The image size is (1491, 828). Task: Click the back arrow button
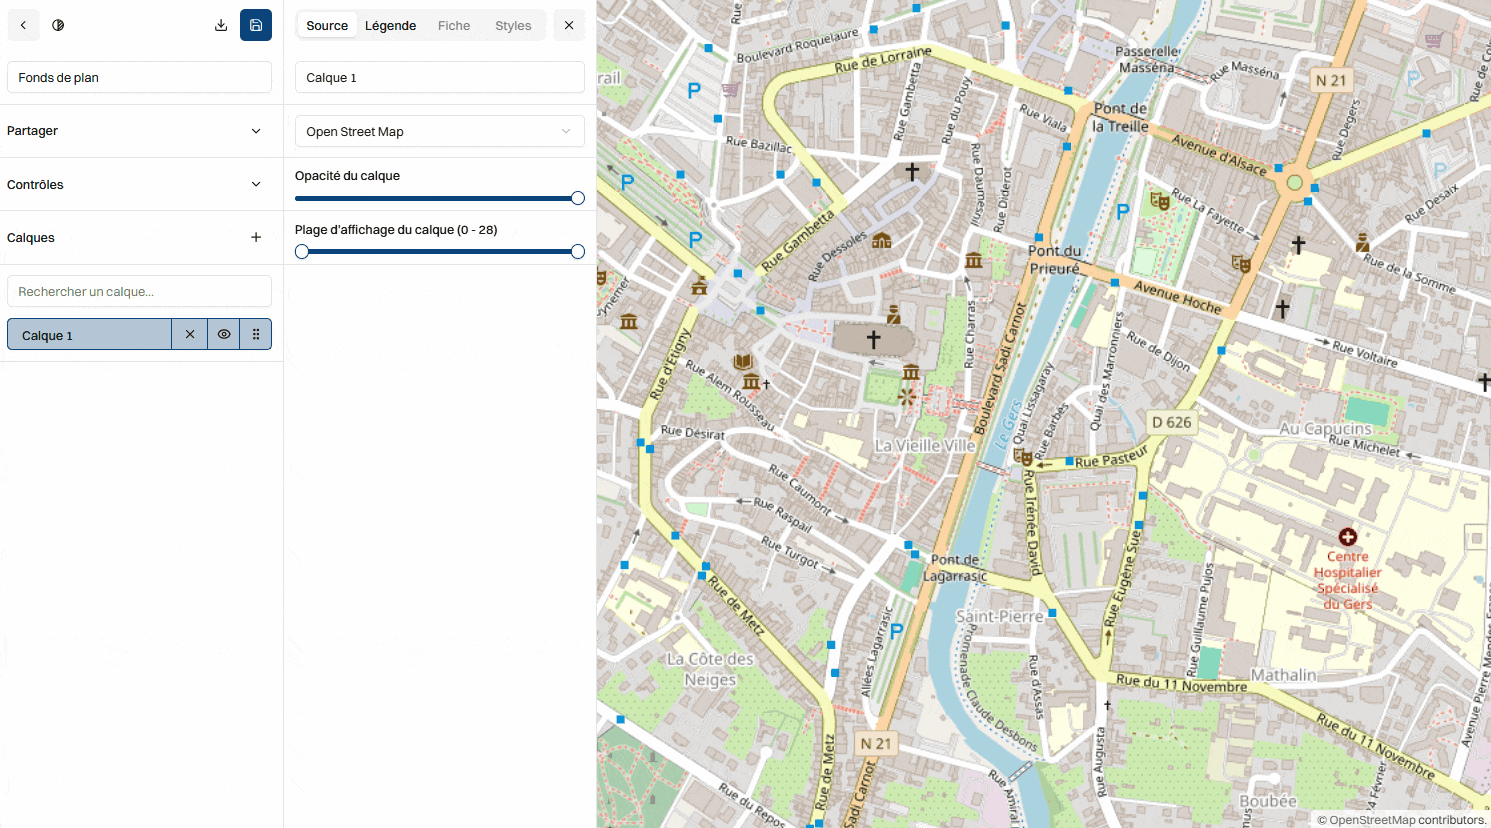pyautogui.click(x=23, y=25)
